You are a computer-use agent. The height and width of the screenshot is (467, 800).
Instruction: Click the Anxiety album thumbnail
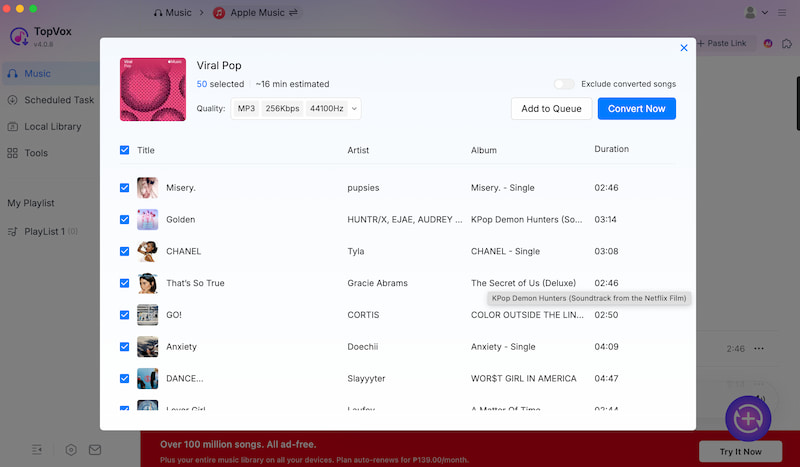(147, 347)
